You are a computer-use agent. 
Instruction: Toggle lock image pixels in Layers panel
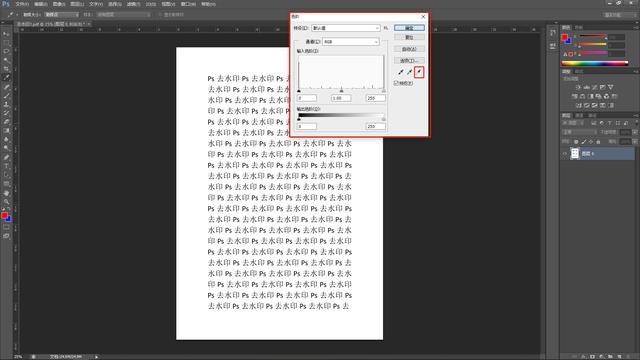click(x=584, y=142)
